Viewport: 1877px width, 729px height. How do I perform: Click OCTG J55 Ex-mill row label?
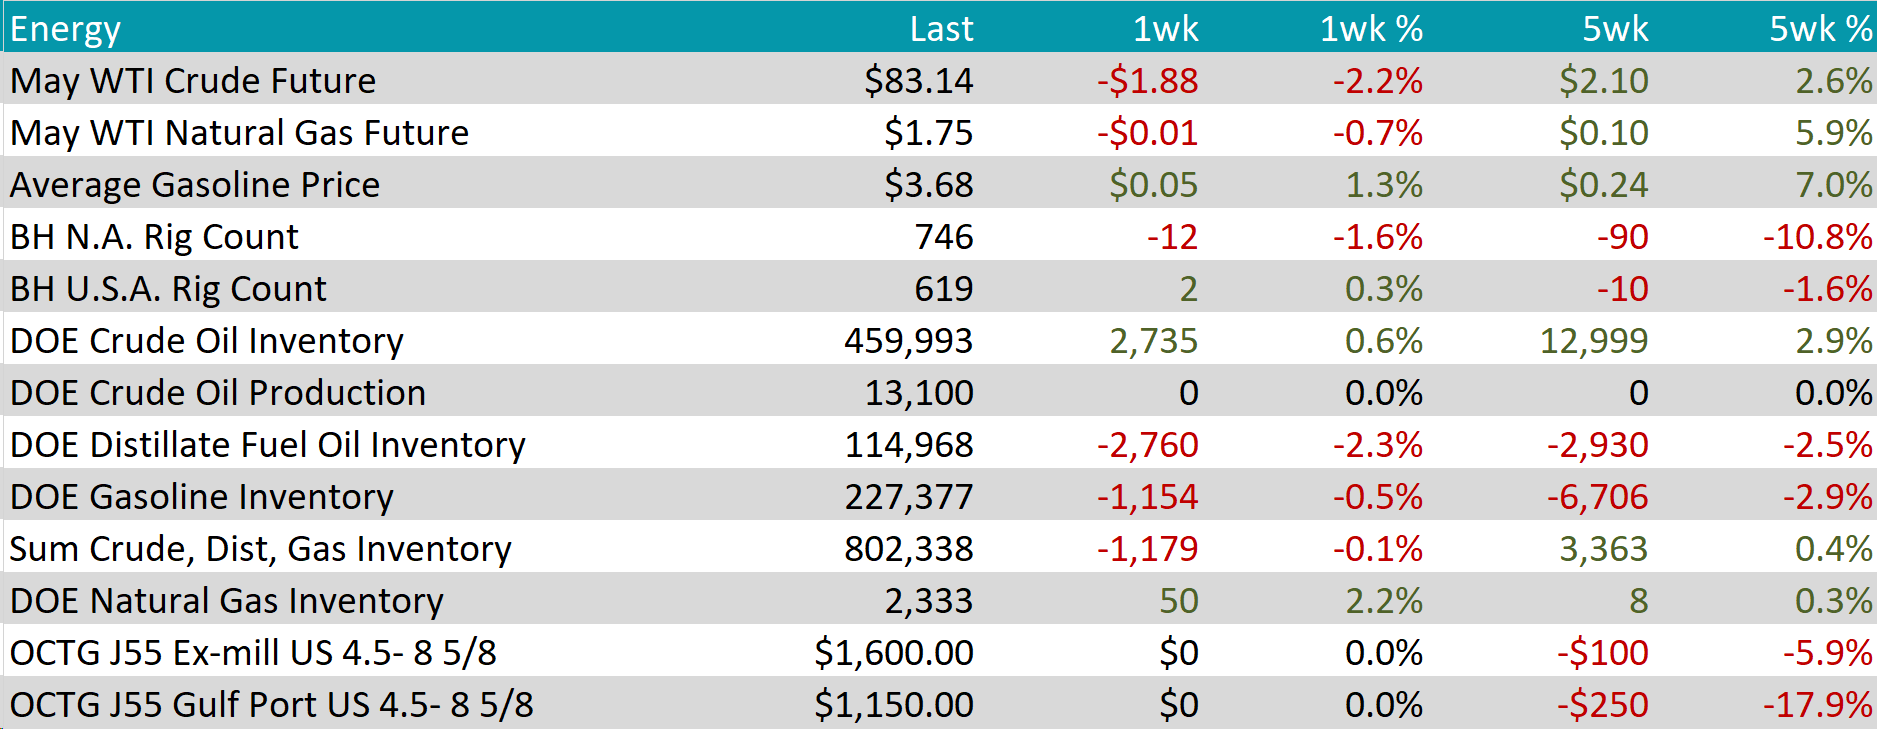point(253,653)
